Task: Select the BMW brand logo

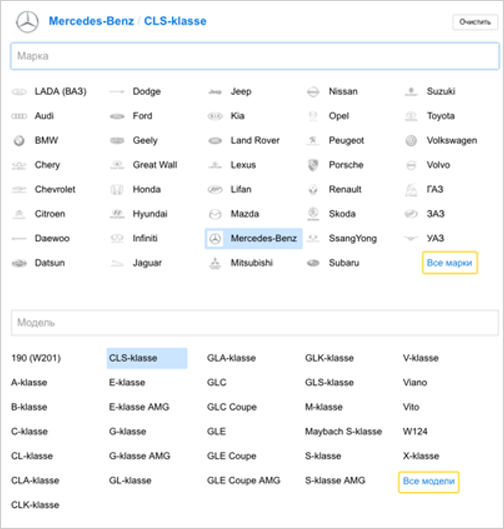Action: click(x=19, y=140)
